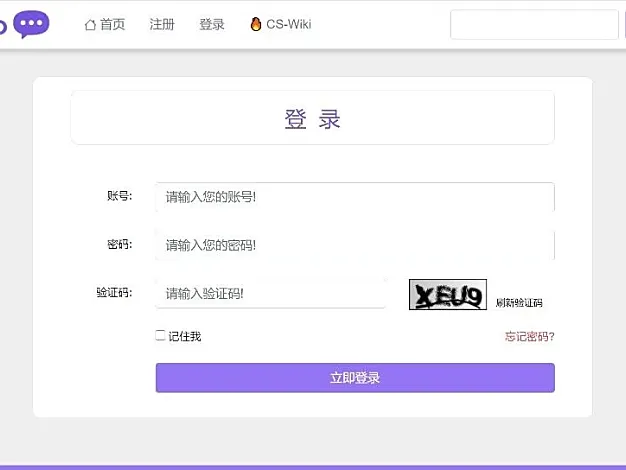
Task: Click the 密码 password input field
Action: pos(355,245)
